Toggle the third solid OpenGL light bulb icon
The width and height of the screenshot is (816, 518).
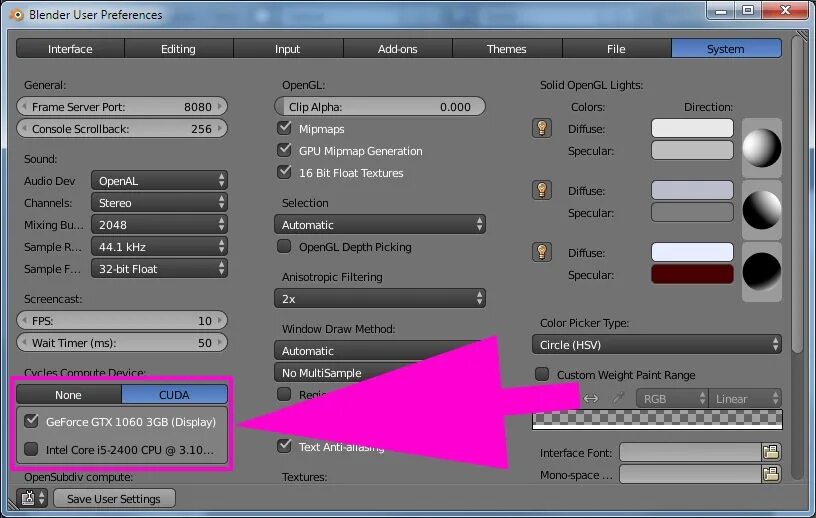click(542, 252)
